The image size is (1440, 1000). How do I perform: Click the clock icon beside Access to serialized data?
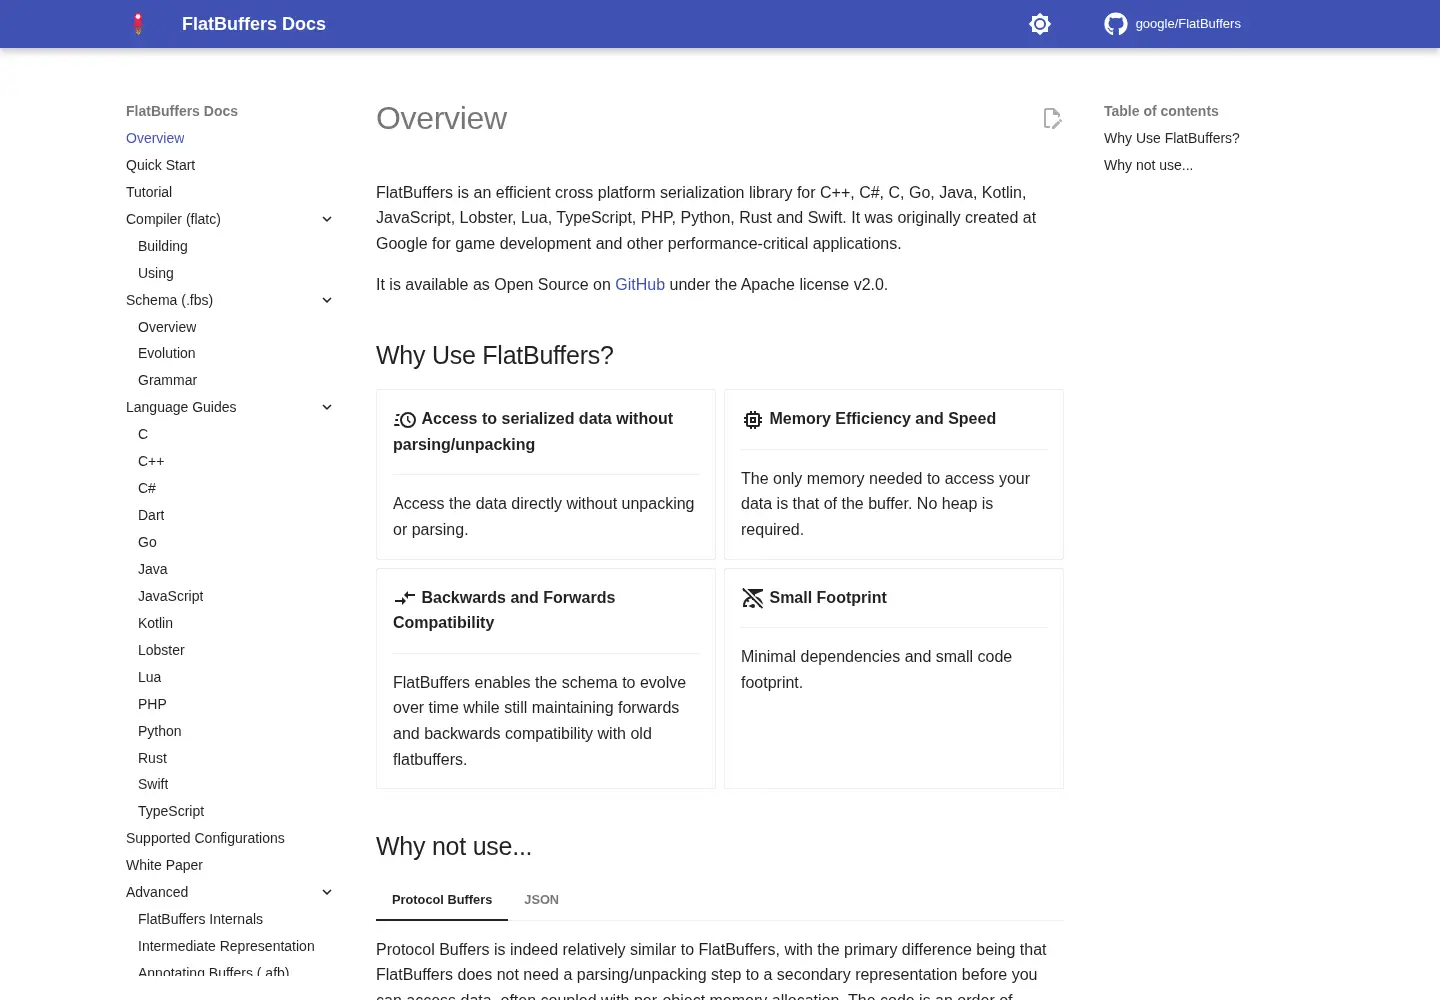405,420
